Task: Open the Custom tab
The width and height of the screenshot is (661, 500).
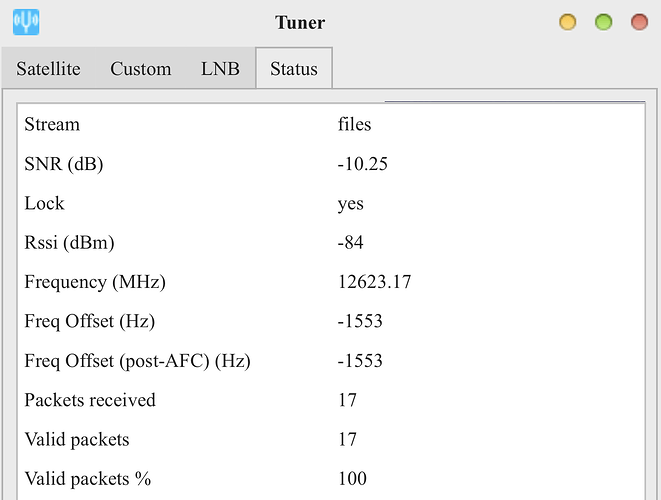Action: pyautogui.click(x=141, y=69)
